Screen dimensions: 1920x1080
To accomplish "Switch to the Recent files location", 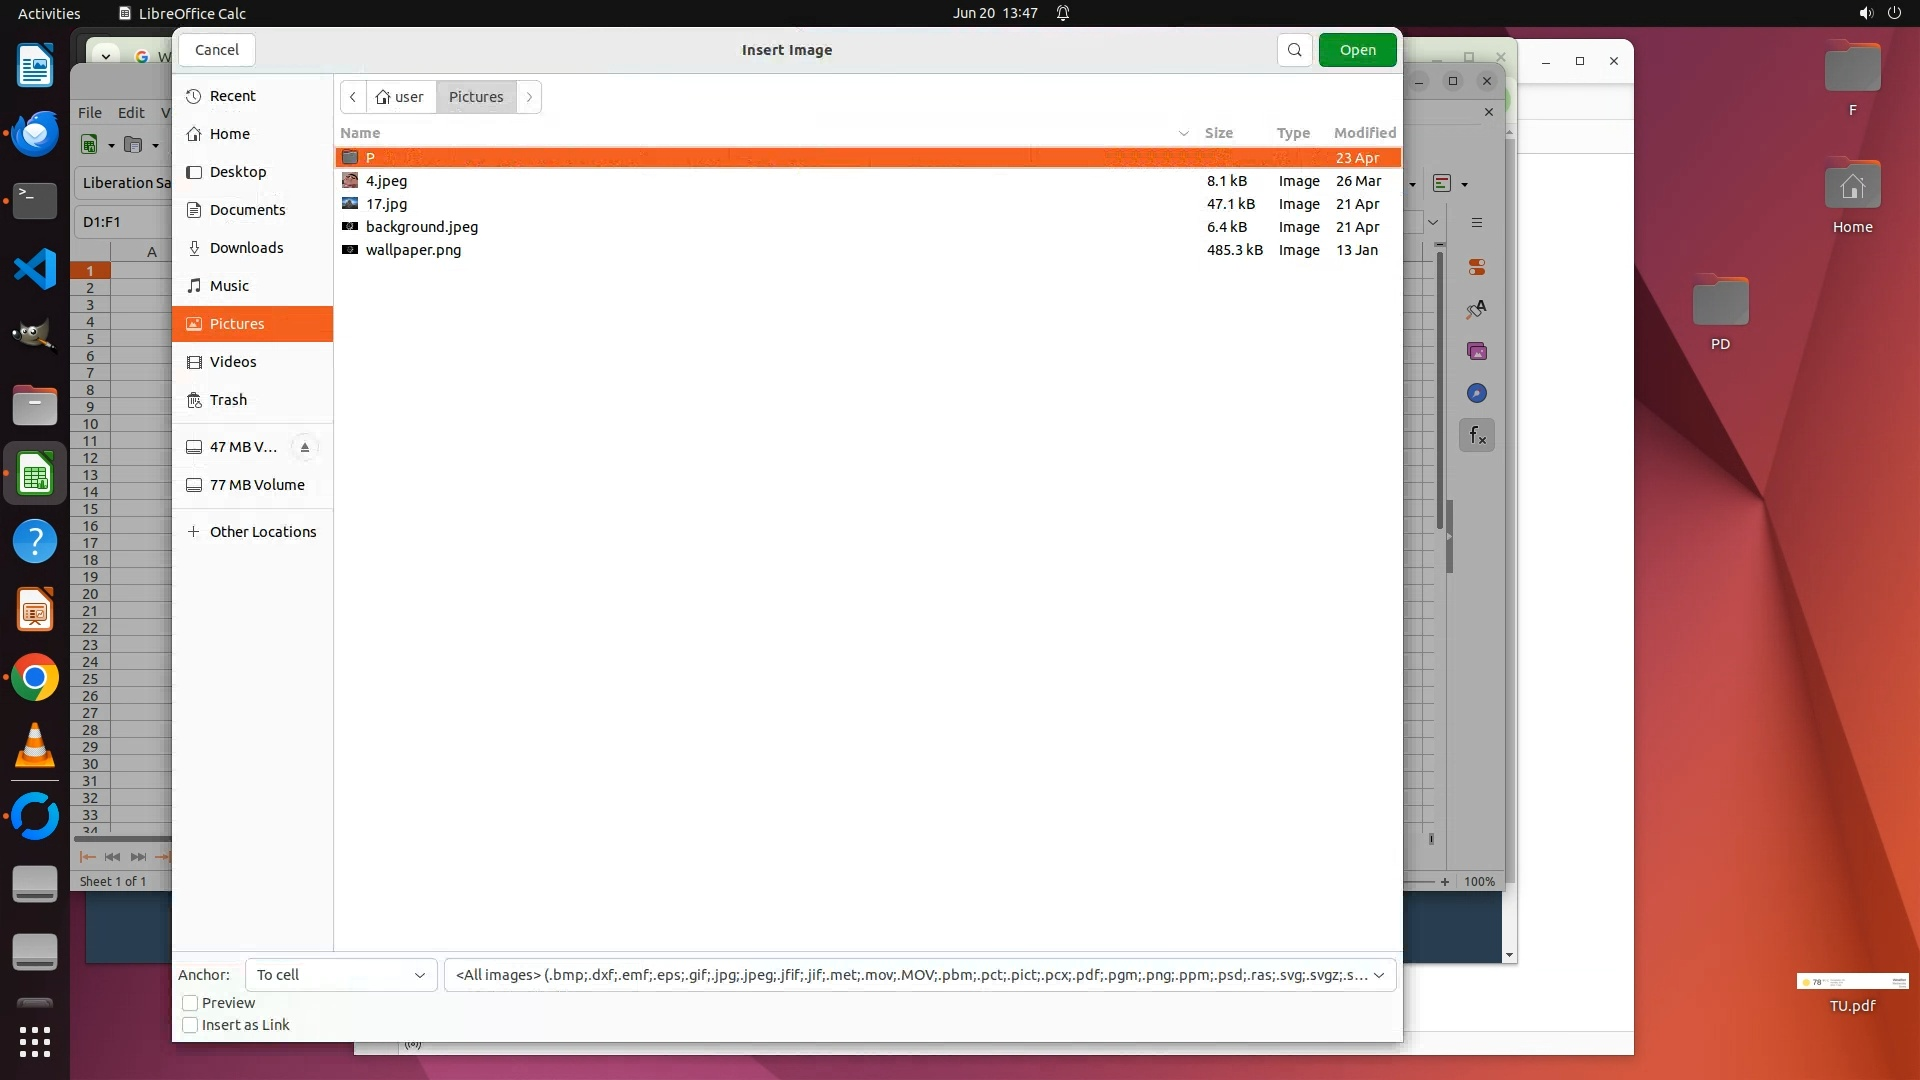I will (232, 96).
